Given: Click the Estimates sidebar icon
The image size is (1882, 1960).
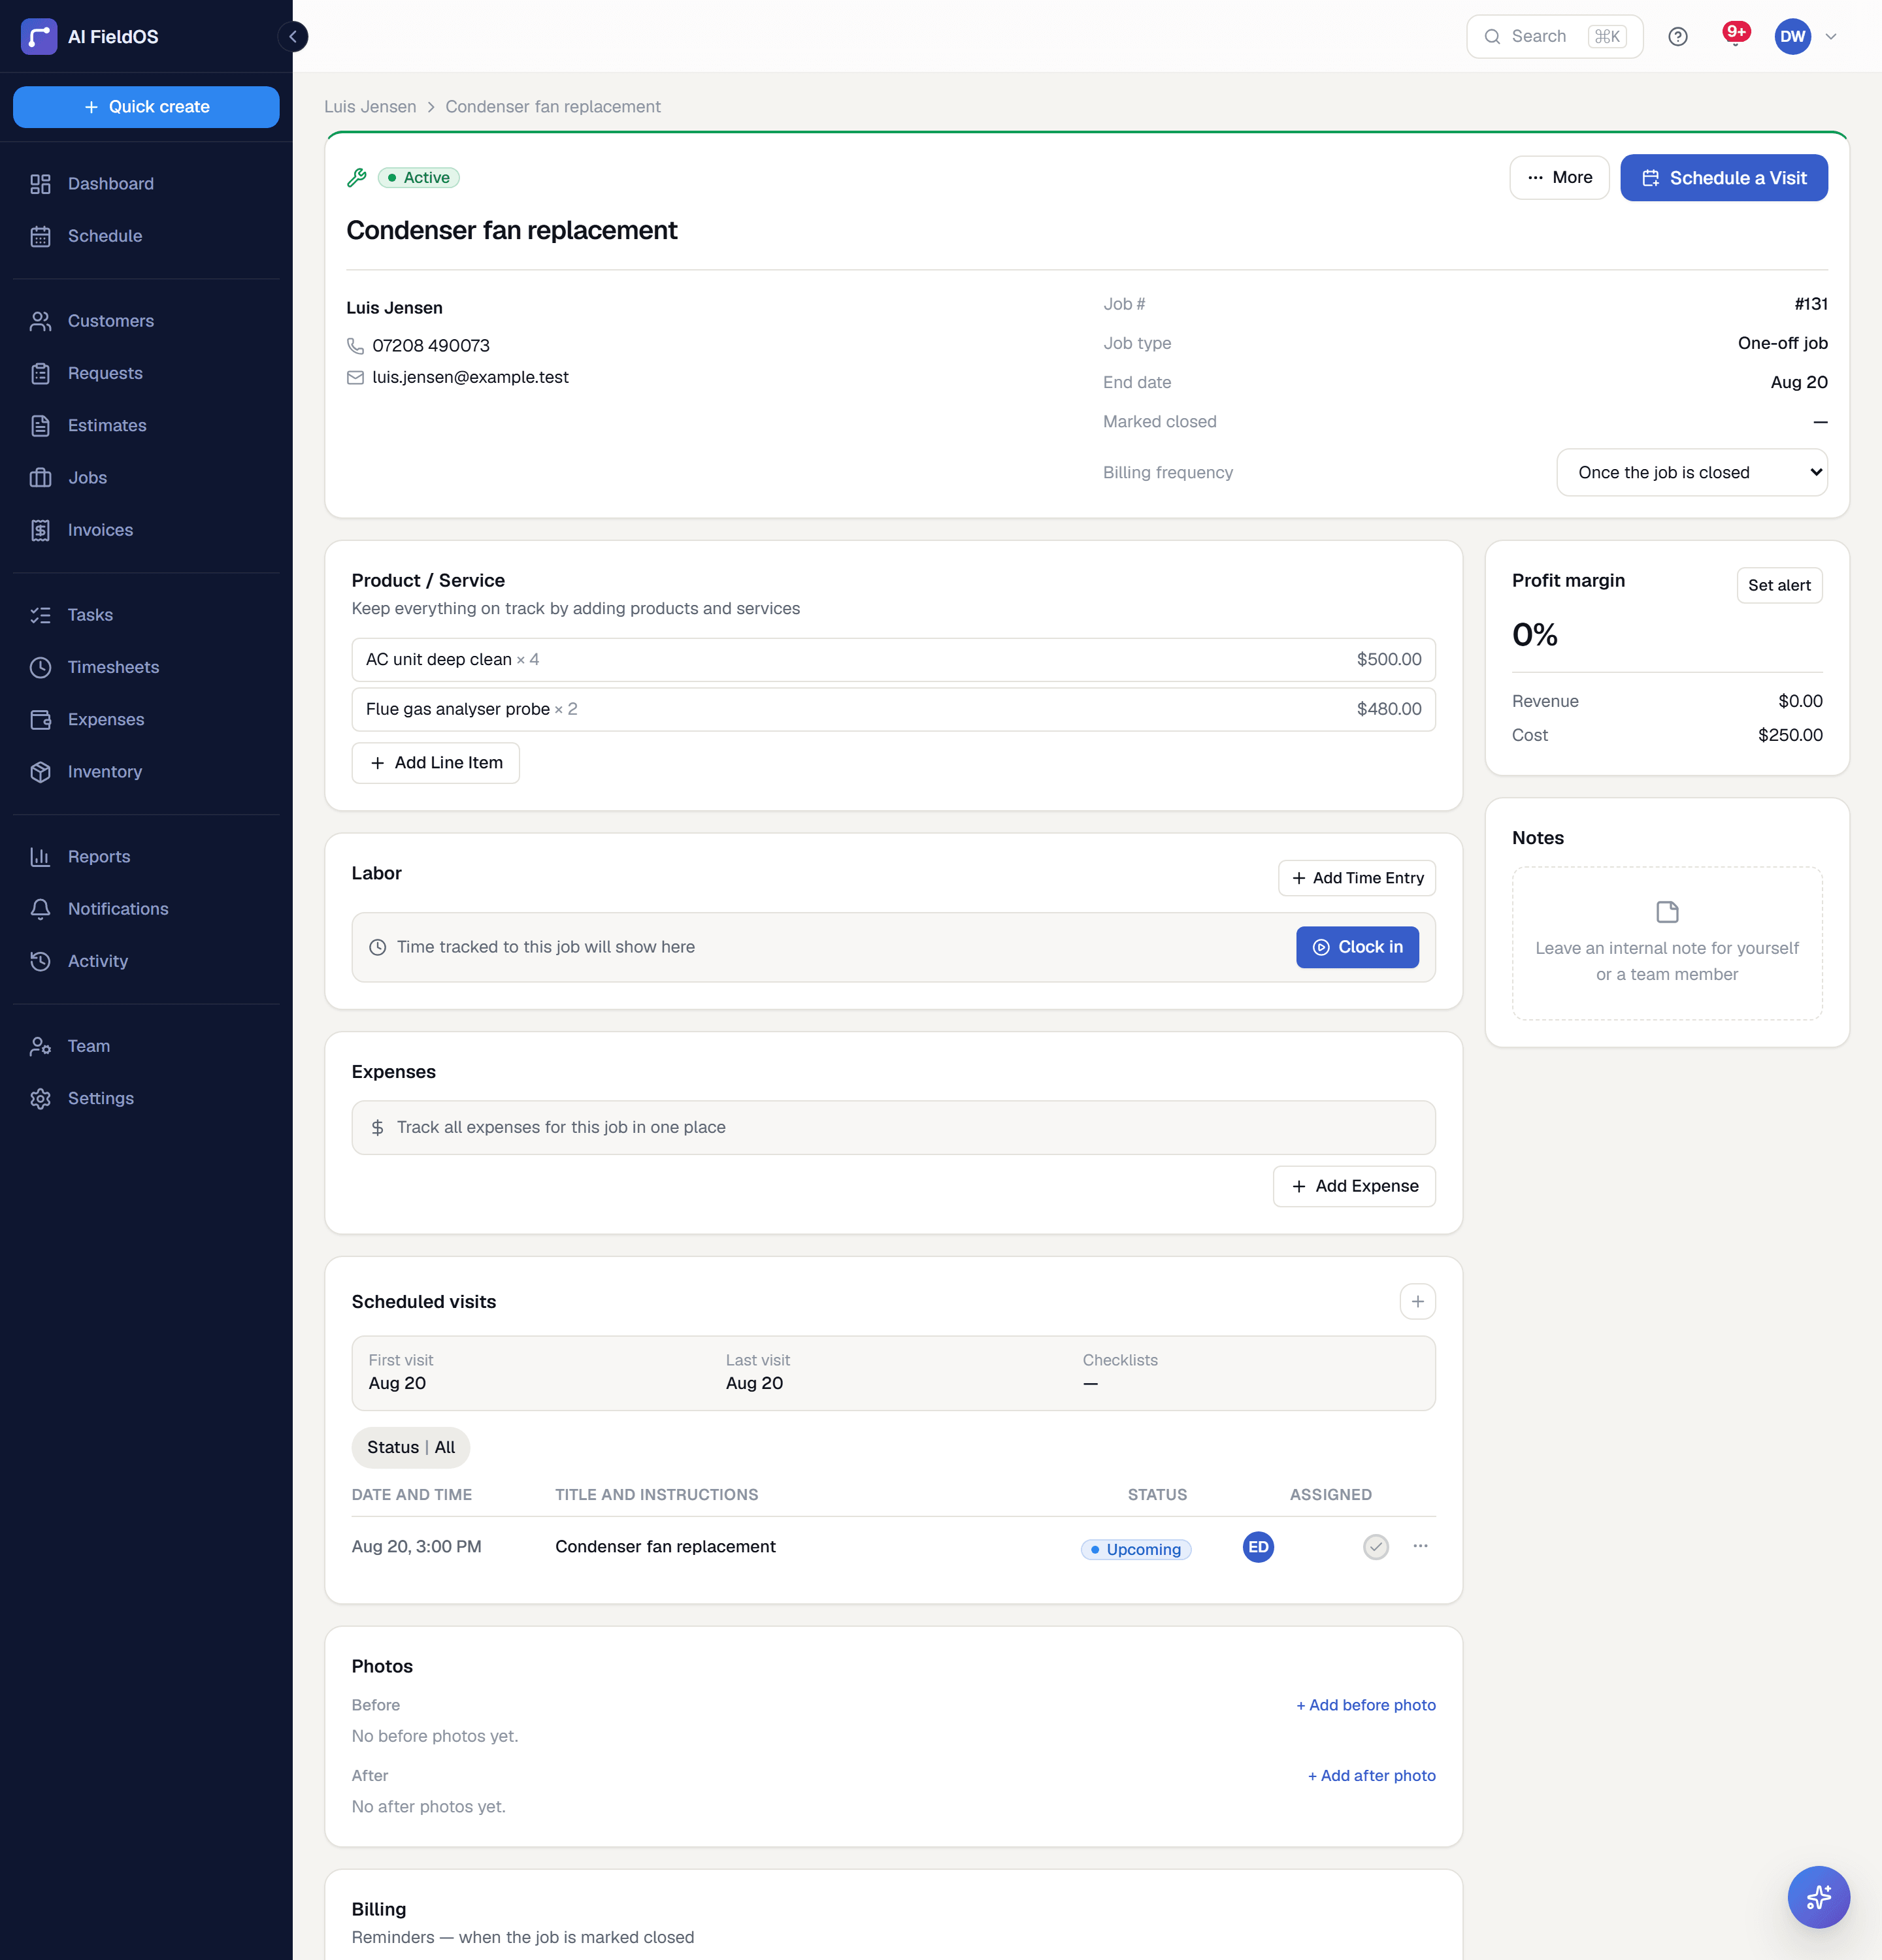Looking at the screenshot, I should coord(40,425).
